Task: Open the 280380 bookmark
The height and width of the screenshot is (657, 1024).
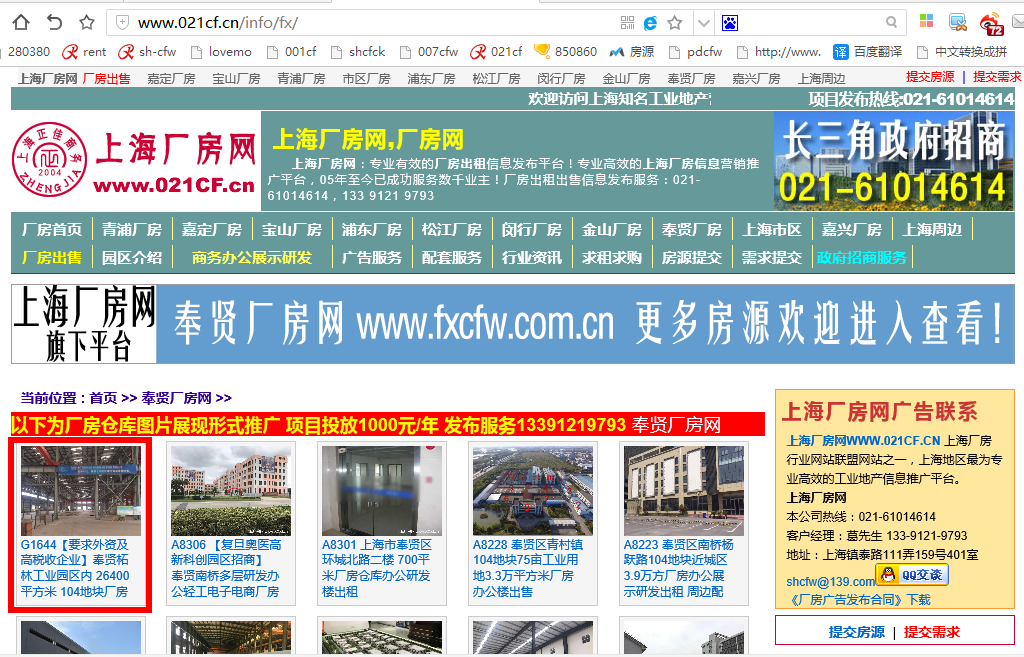Action: pos(29,52)
